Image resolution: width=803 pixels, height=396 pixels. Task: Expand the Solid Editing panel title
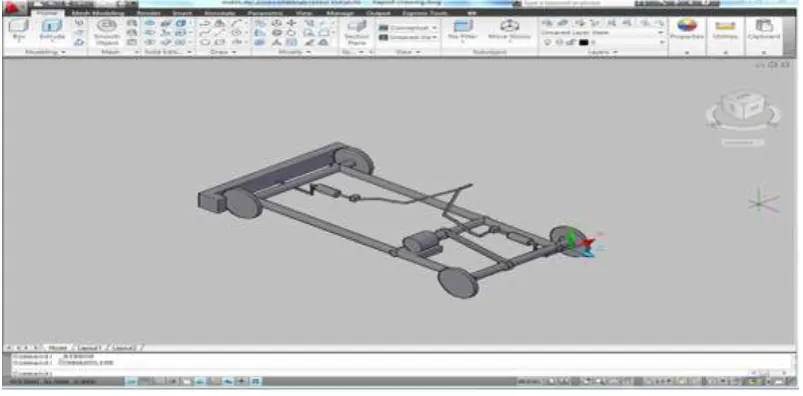click(x=167, y=52)
